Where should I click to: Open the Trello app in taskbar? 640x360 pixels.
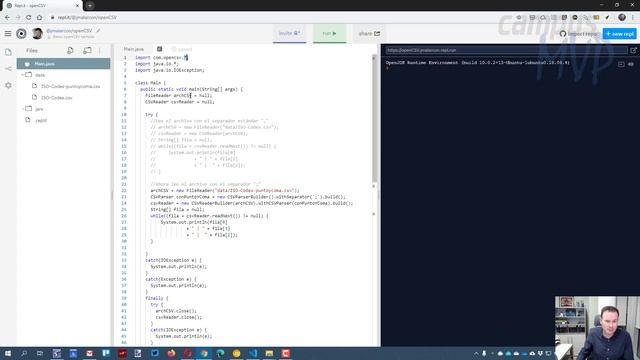point(106,353)
